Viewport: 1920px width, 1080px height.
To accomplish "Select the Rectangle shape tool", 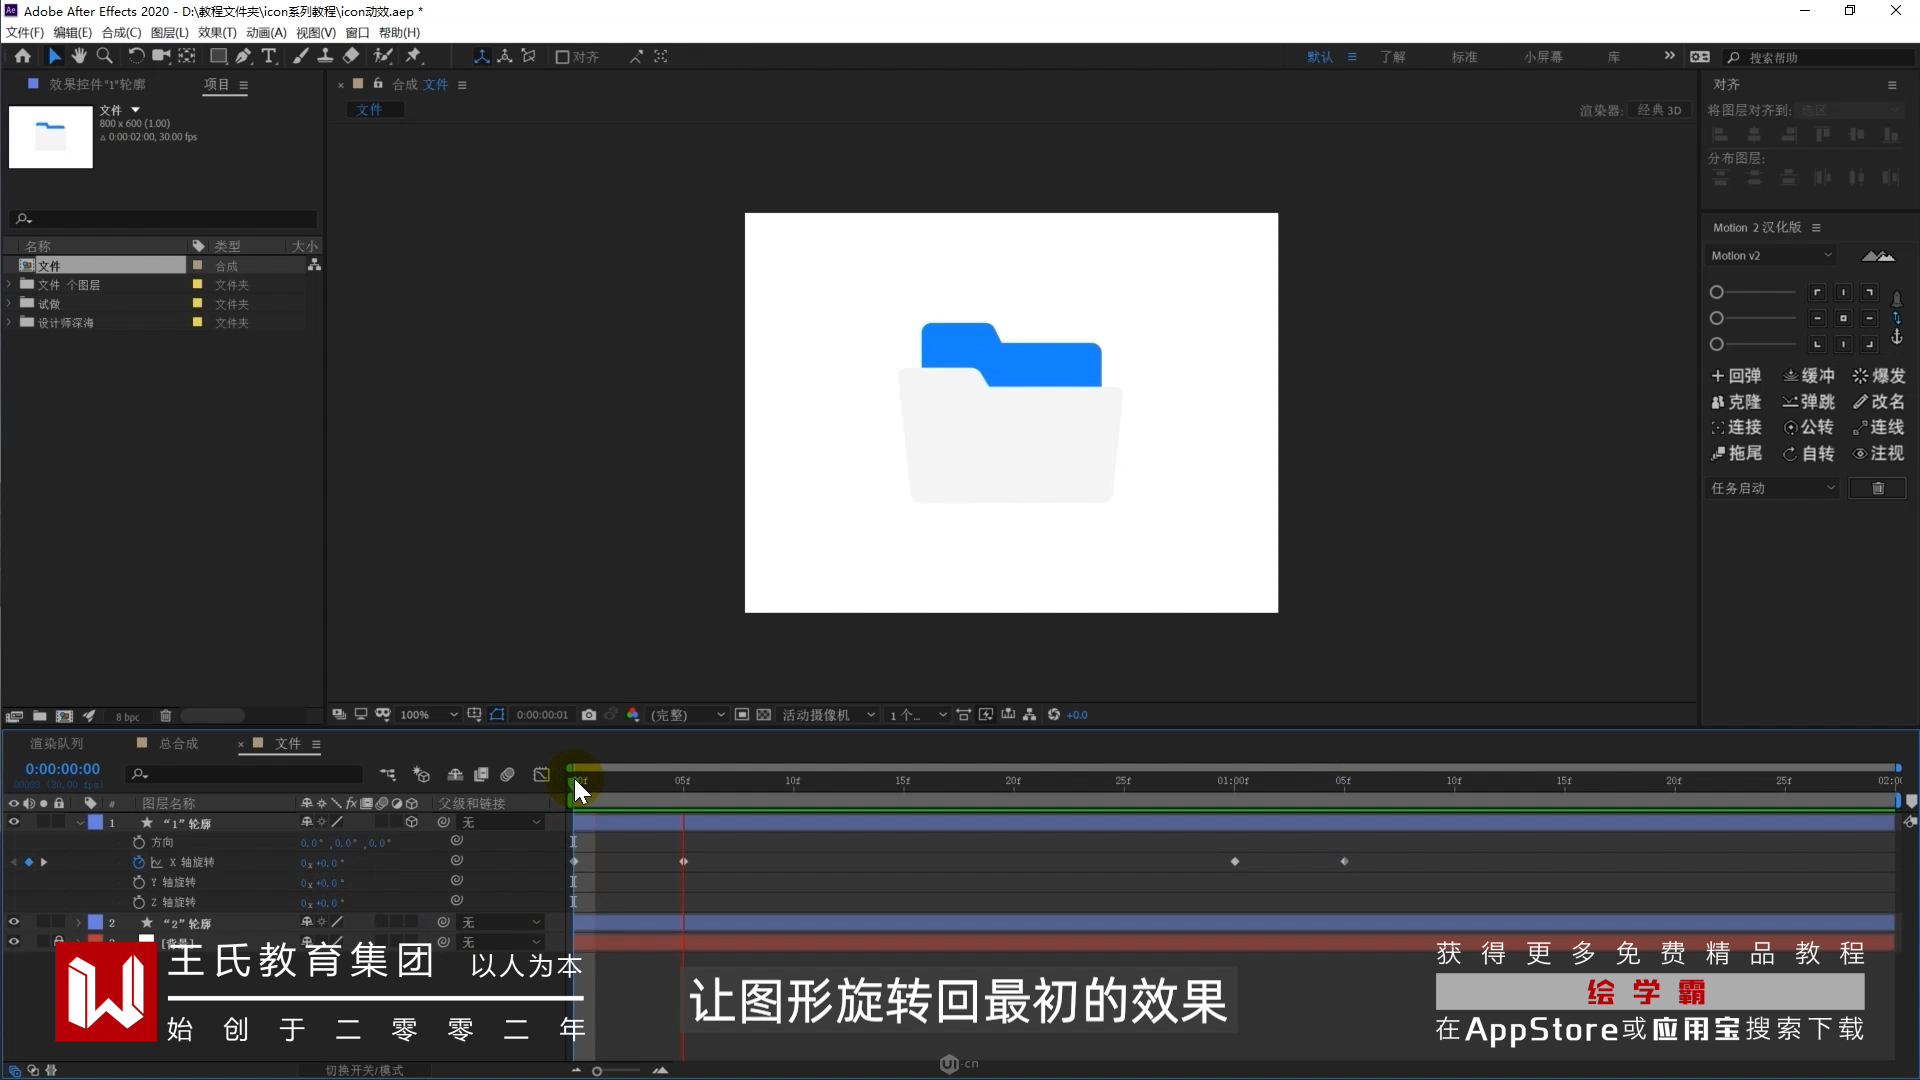I will coord(217,56).
